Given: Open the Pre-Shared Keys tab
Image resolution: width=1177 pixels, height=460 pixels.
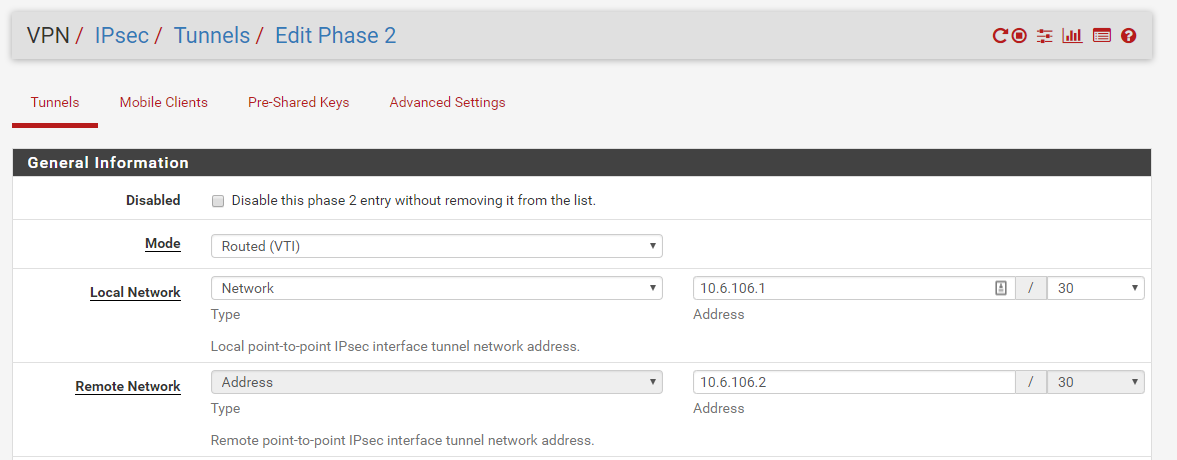Looking at the screenshot, I should pyautogui.click(x=299, y=102).
